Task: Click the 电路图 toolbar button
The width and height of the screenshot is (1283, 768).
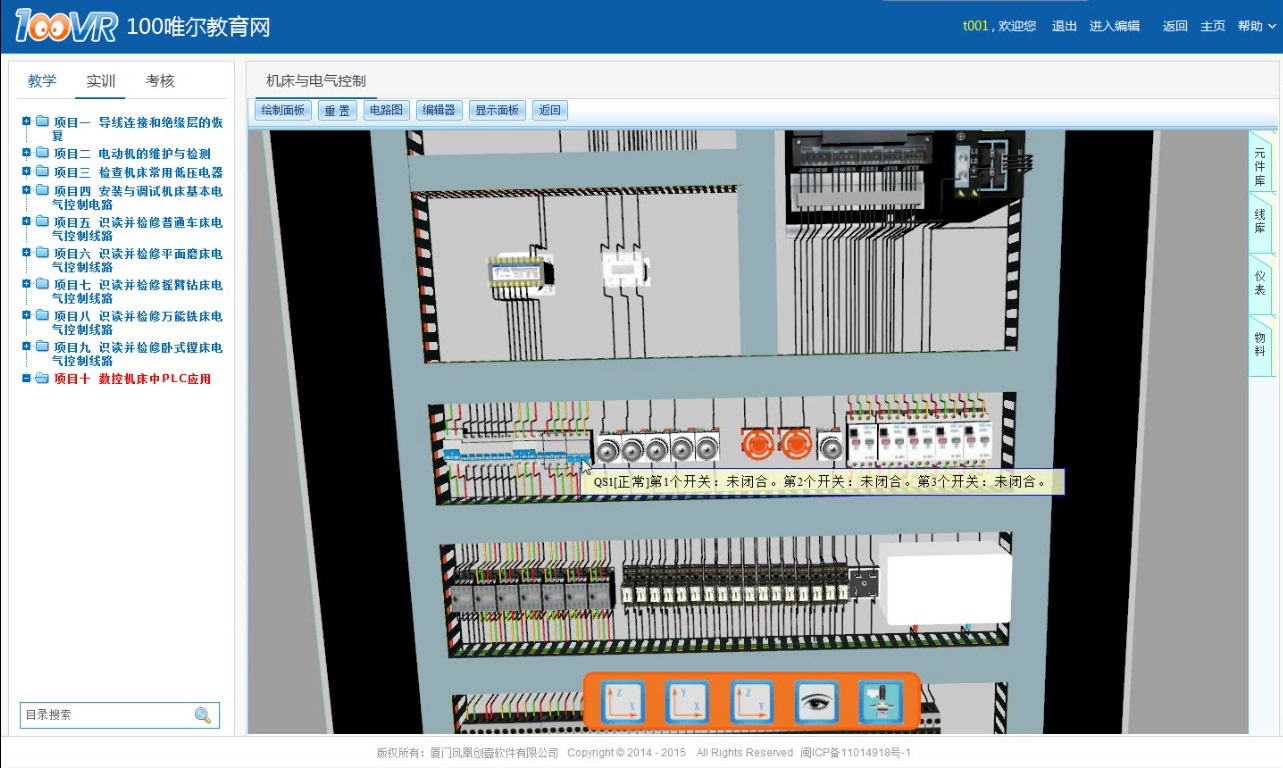Action: 386,110
